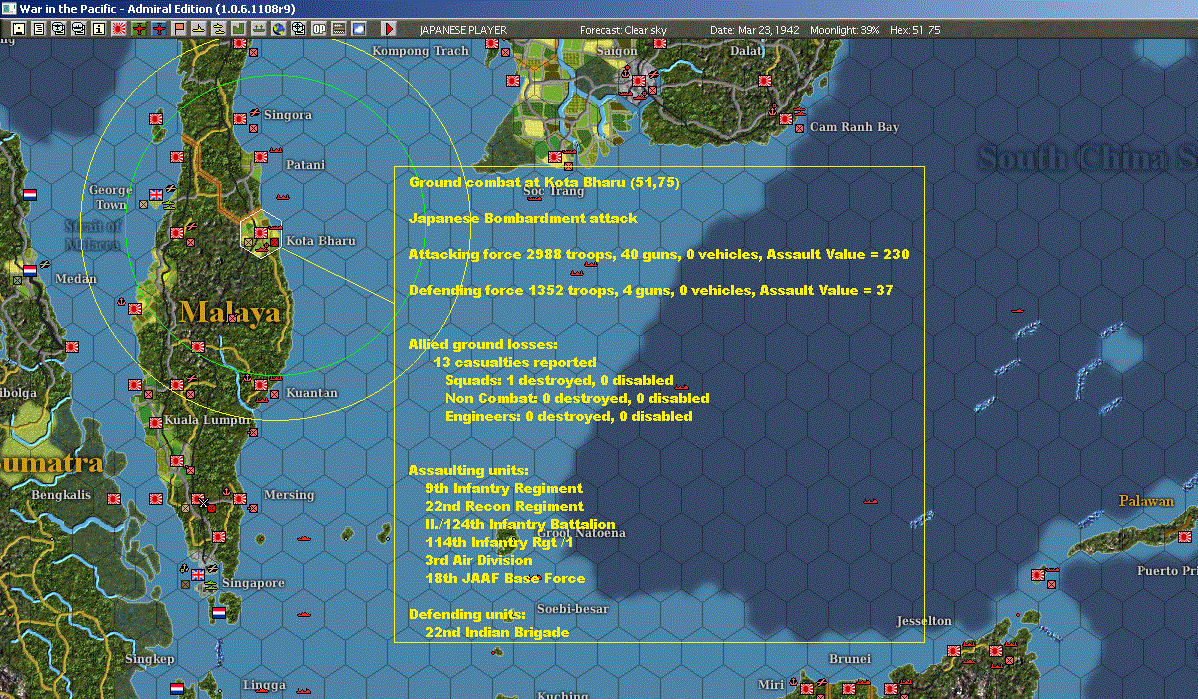Click the 'Forecast: Clear sky' status text
The image size is (1198, 699).
coord(623,30)
